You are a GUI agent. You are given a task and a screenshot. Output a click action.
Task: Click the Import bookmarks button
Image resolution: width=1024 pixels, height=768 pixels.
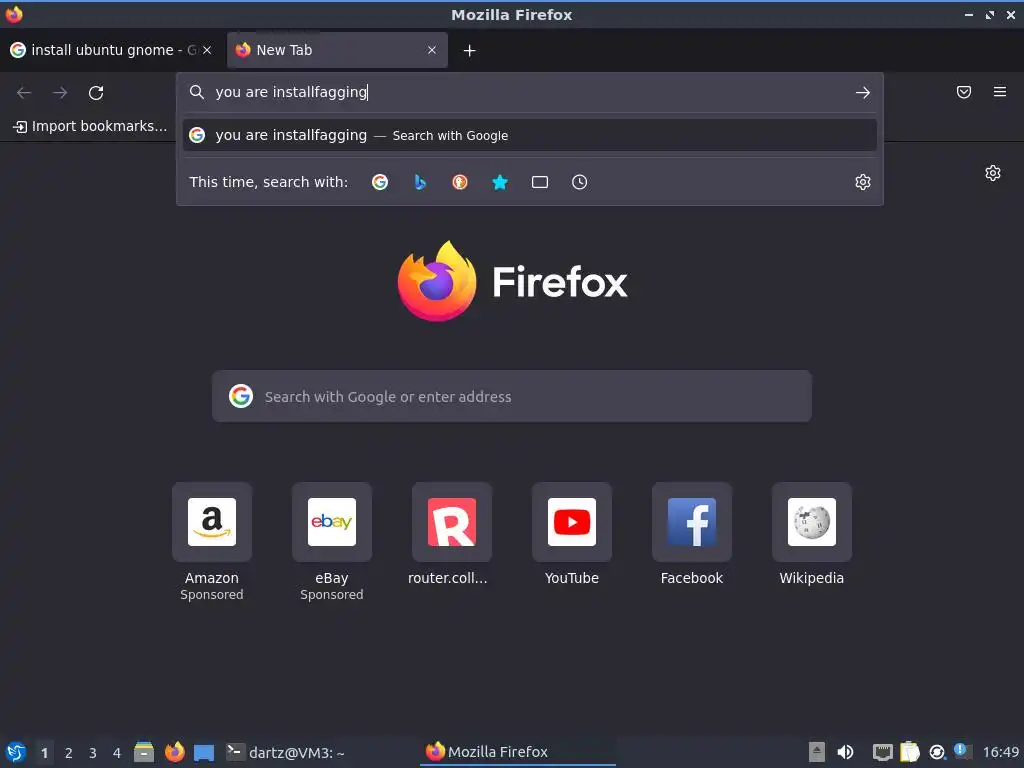90,126
